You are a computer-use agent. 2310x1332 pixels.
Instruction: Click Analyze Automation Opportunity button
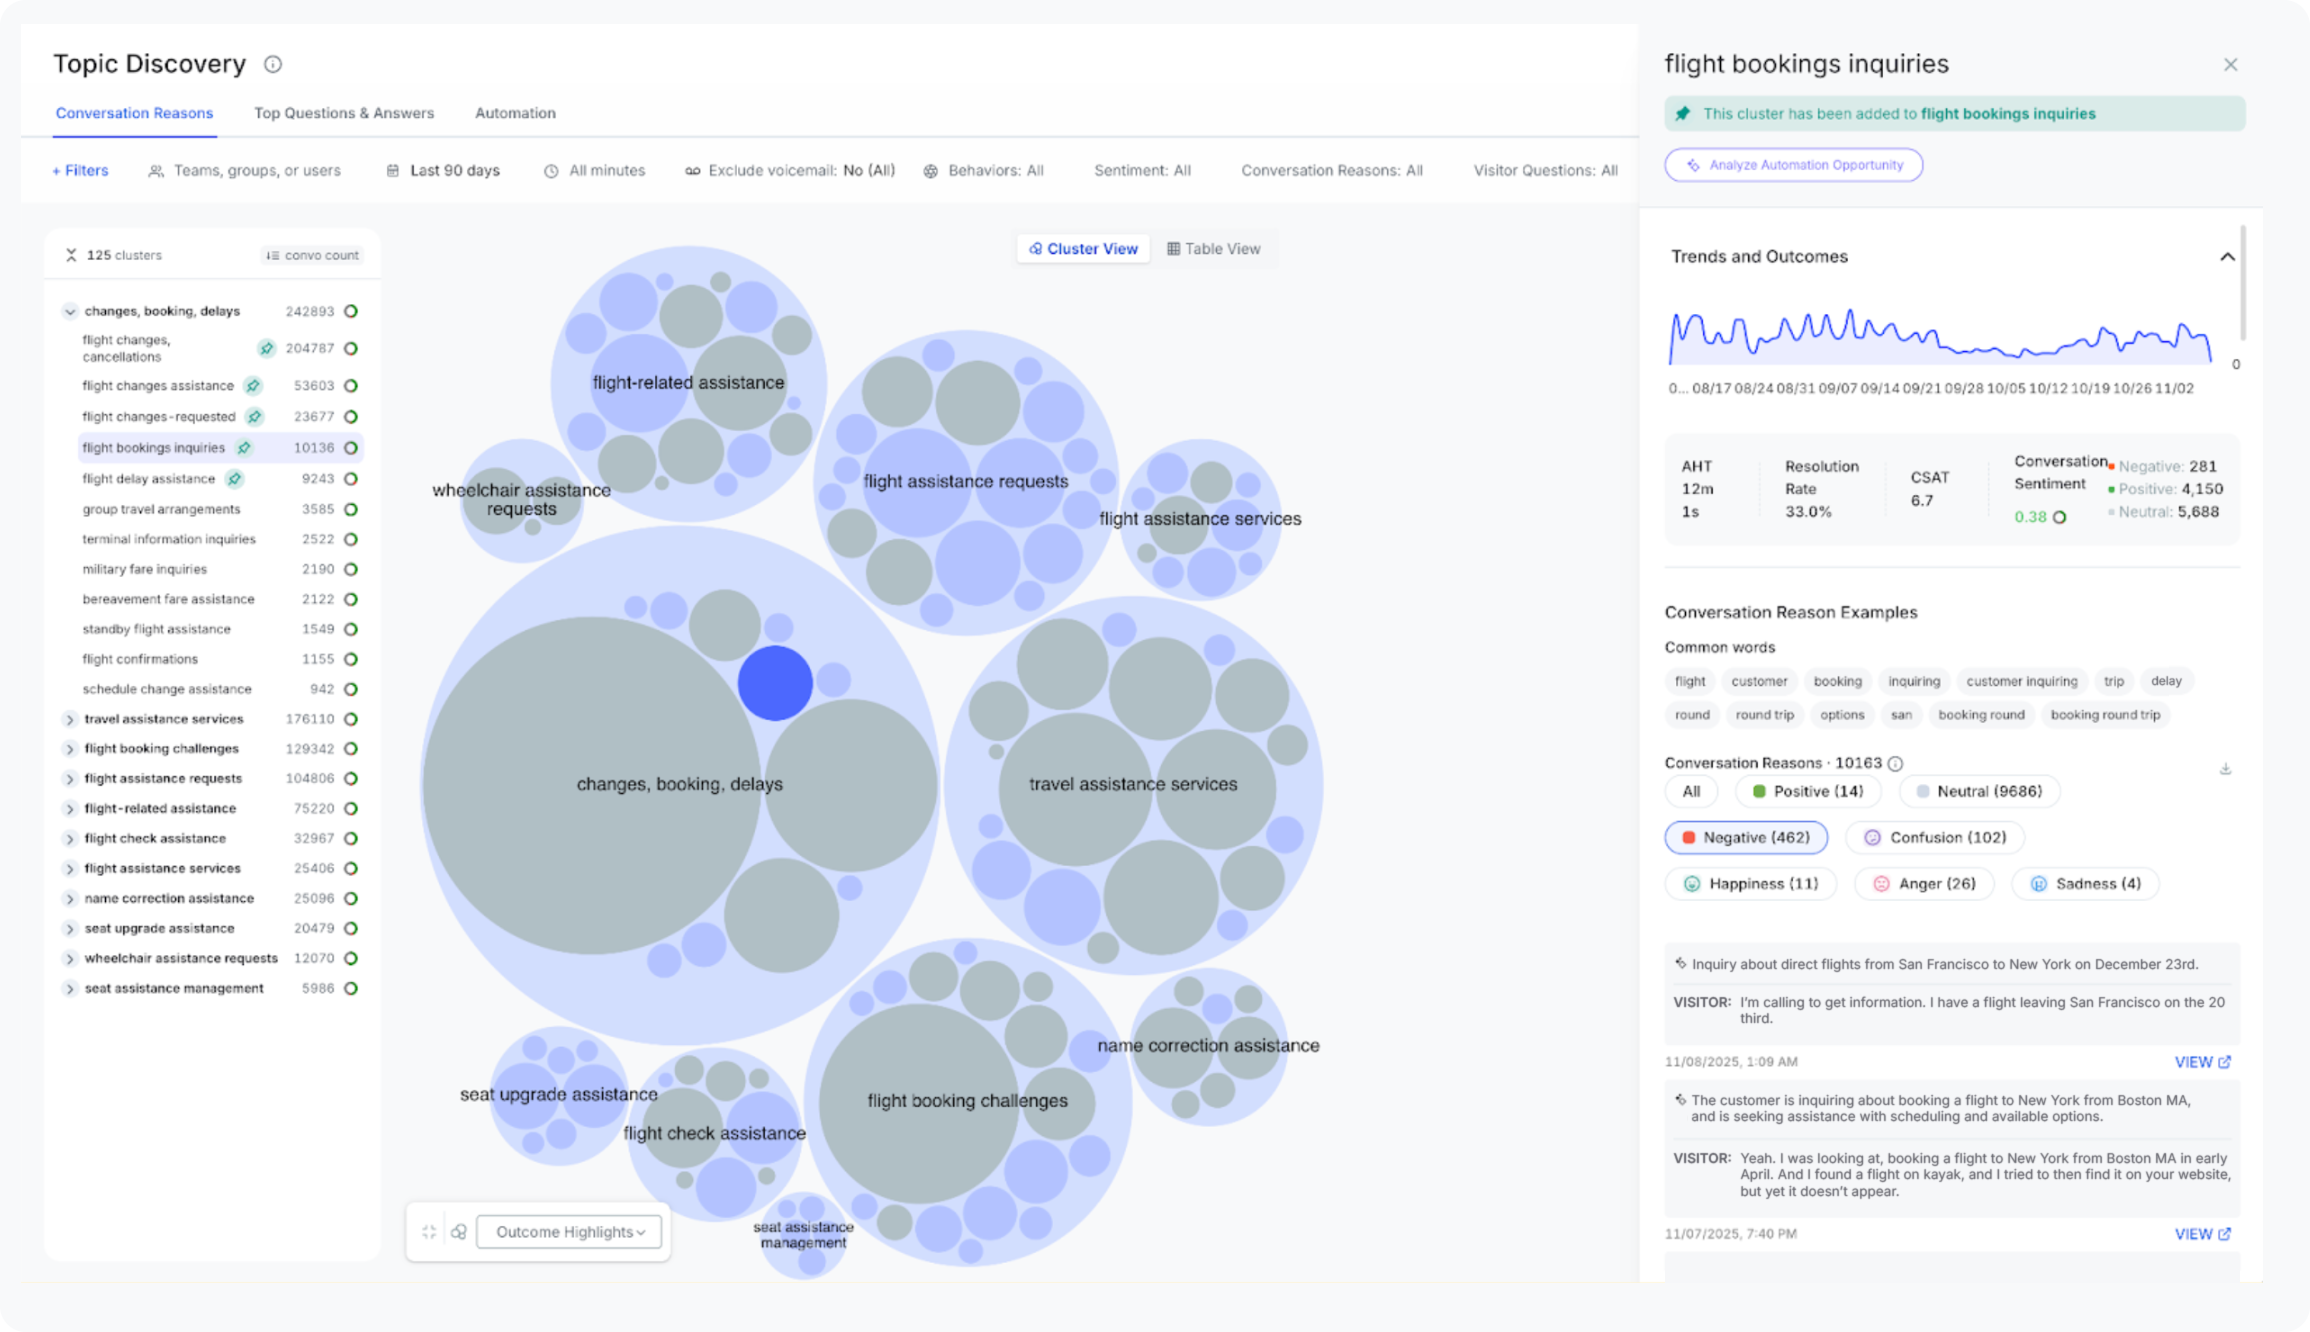point(1793,165)
